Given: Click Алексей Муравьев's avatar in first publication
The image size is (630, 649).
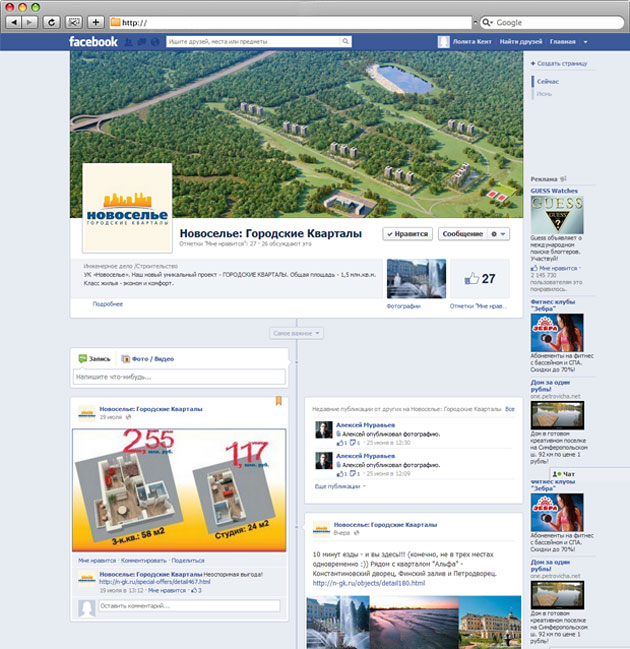Looking at the screenshot, I should pos(324,430).
